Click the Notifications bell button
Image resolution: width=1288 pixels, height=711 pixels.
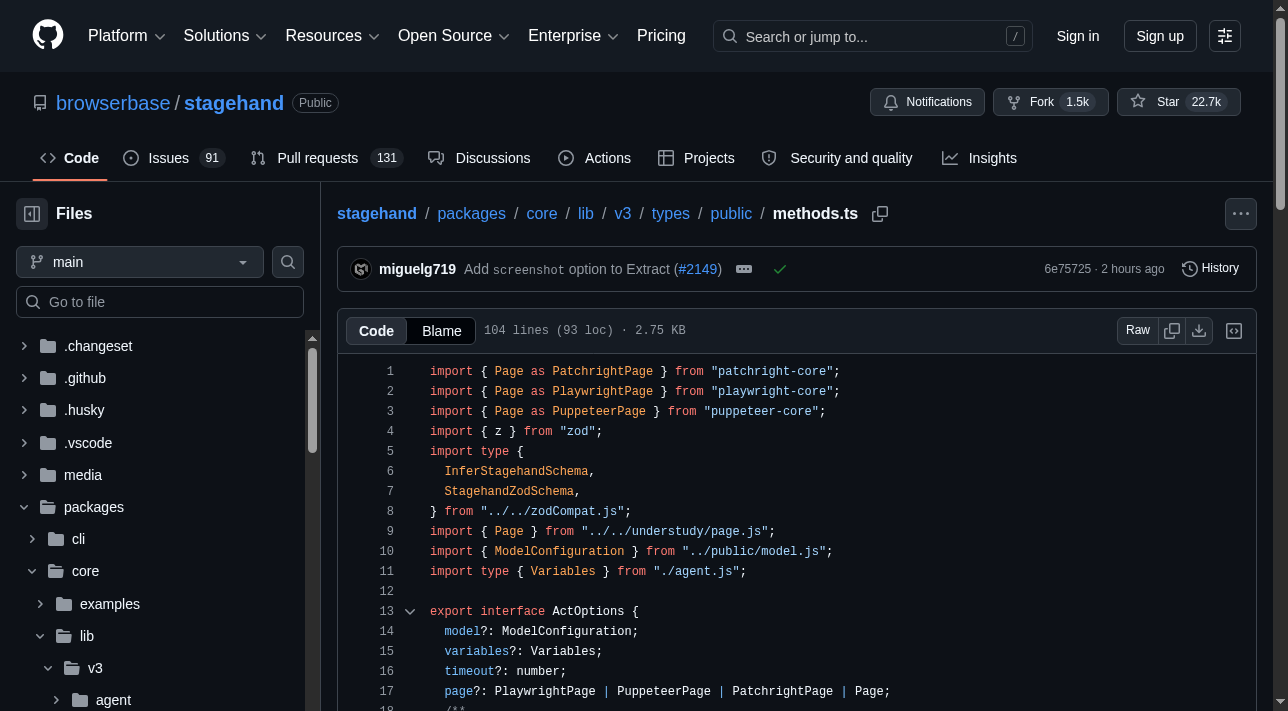(x=927, y=102)
